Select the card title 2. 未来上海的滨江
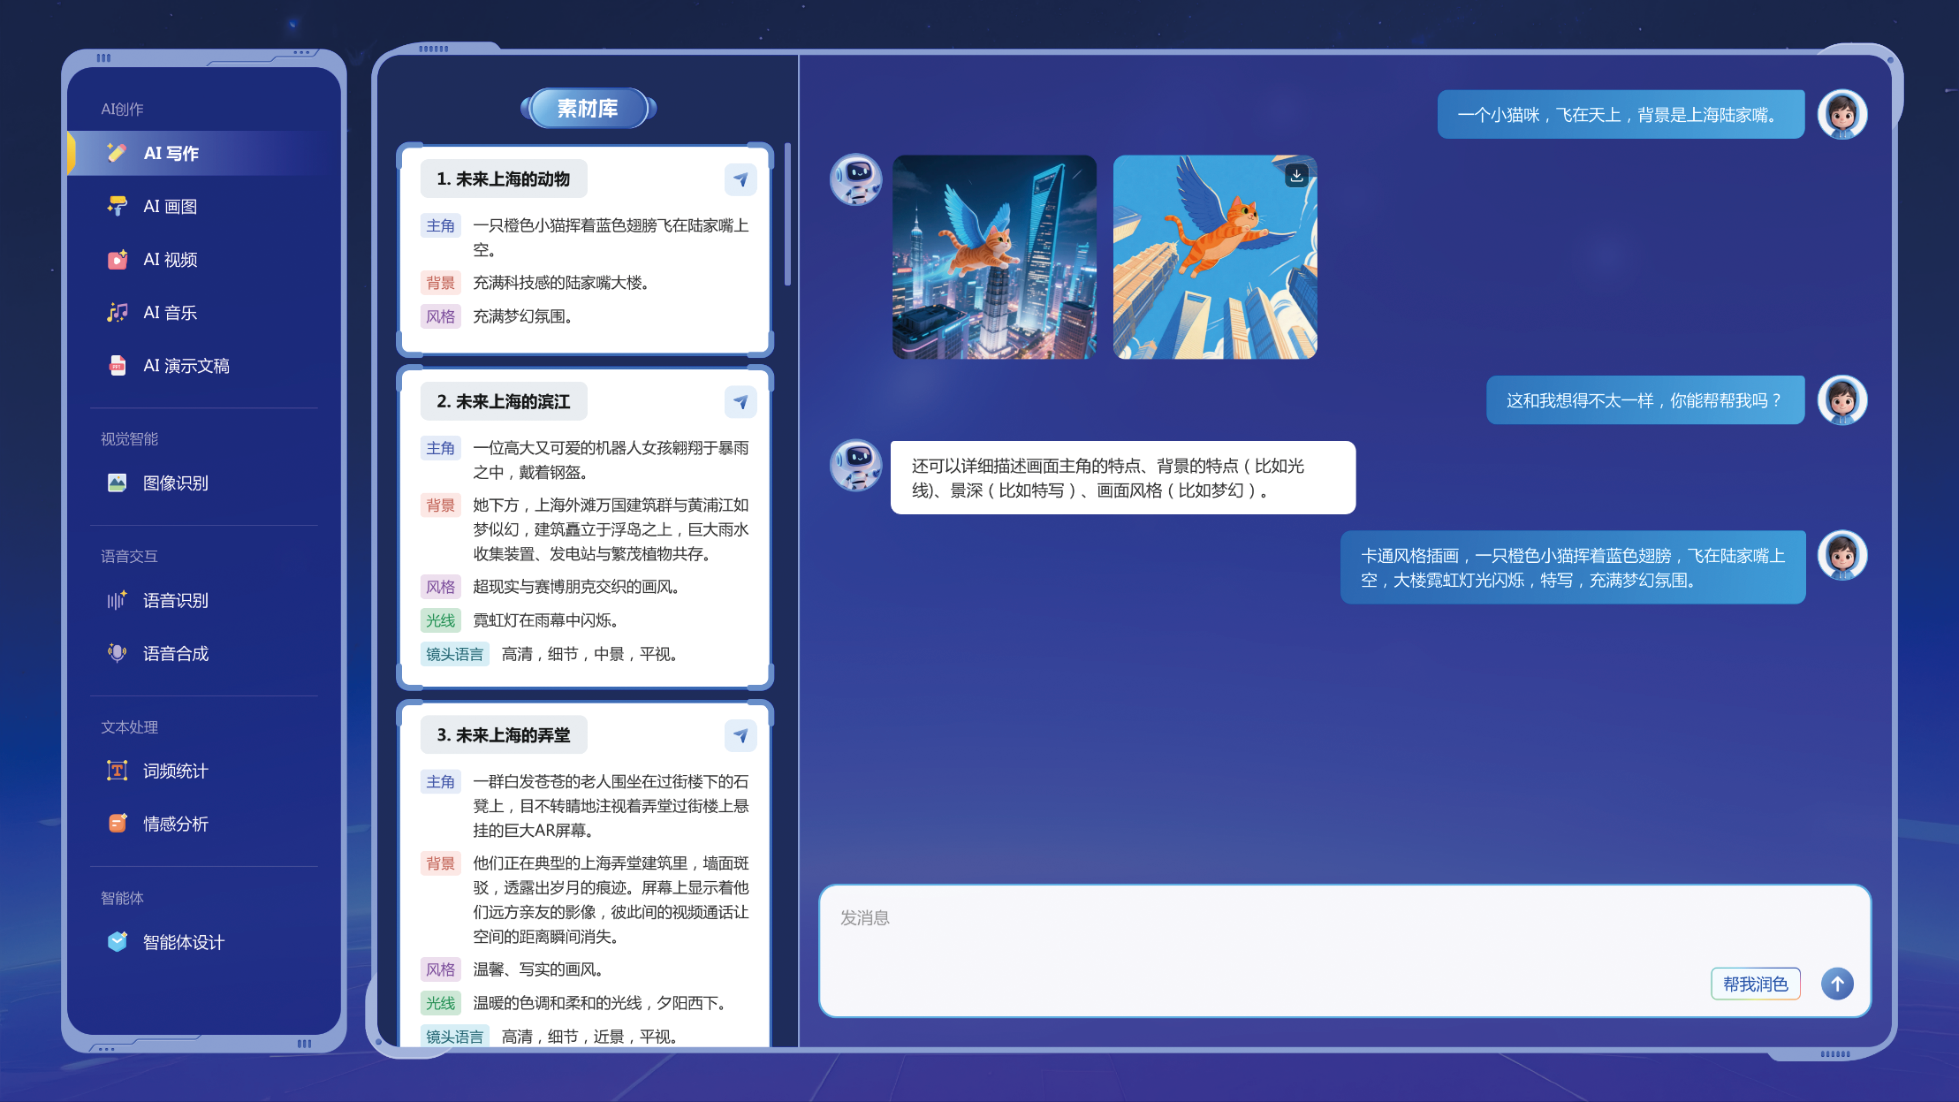Screen dimensions: 1959x1102 (503, 401)
